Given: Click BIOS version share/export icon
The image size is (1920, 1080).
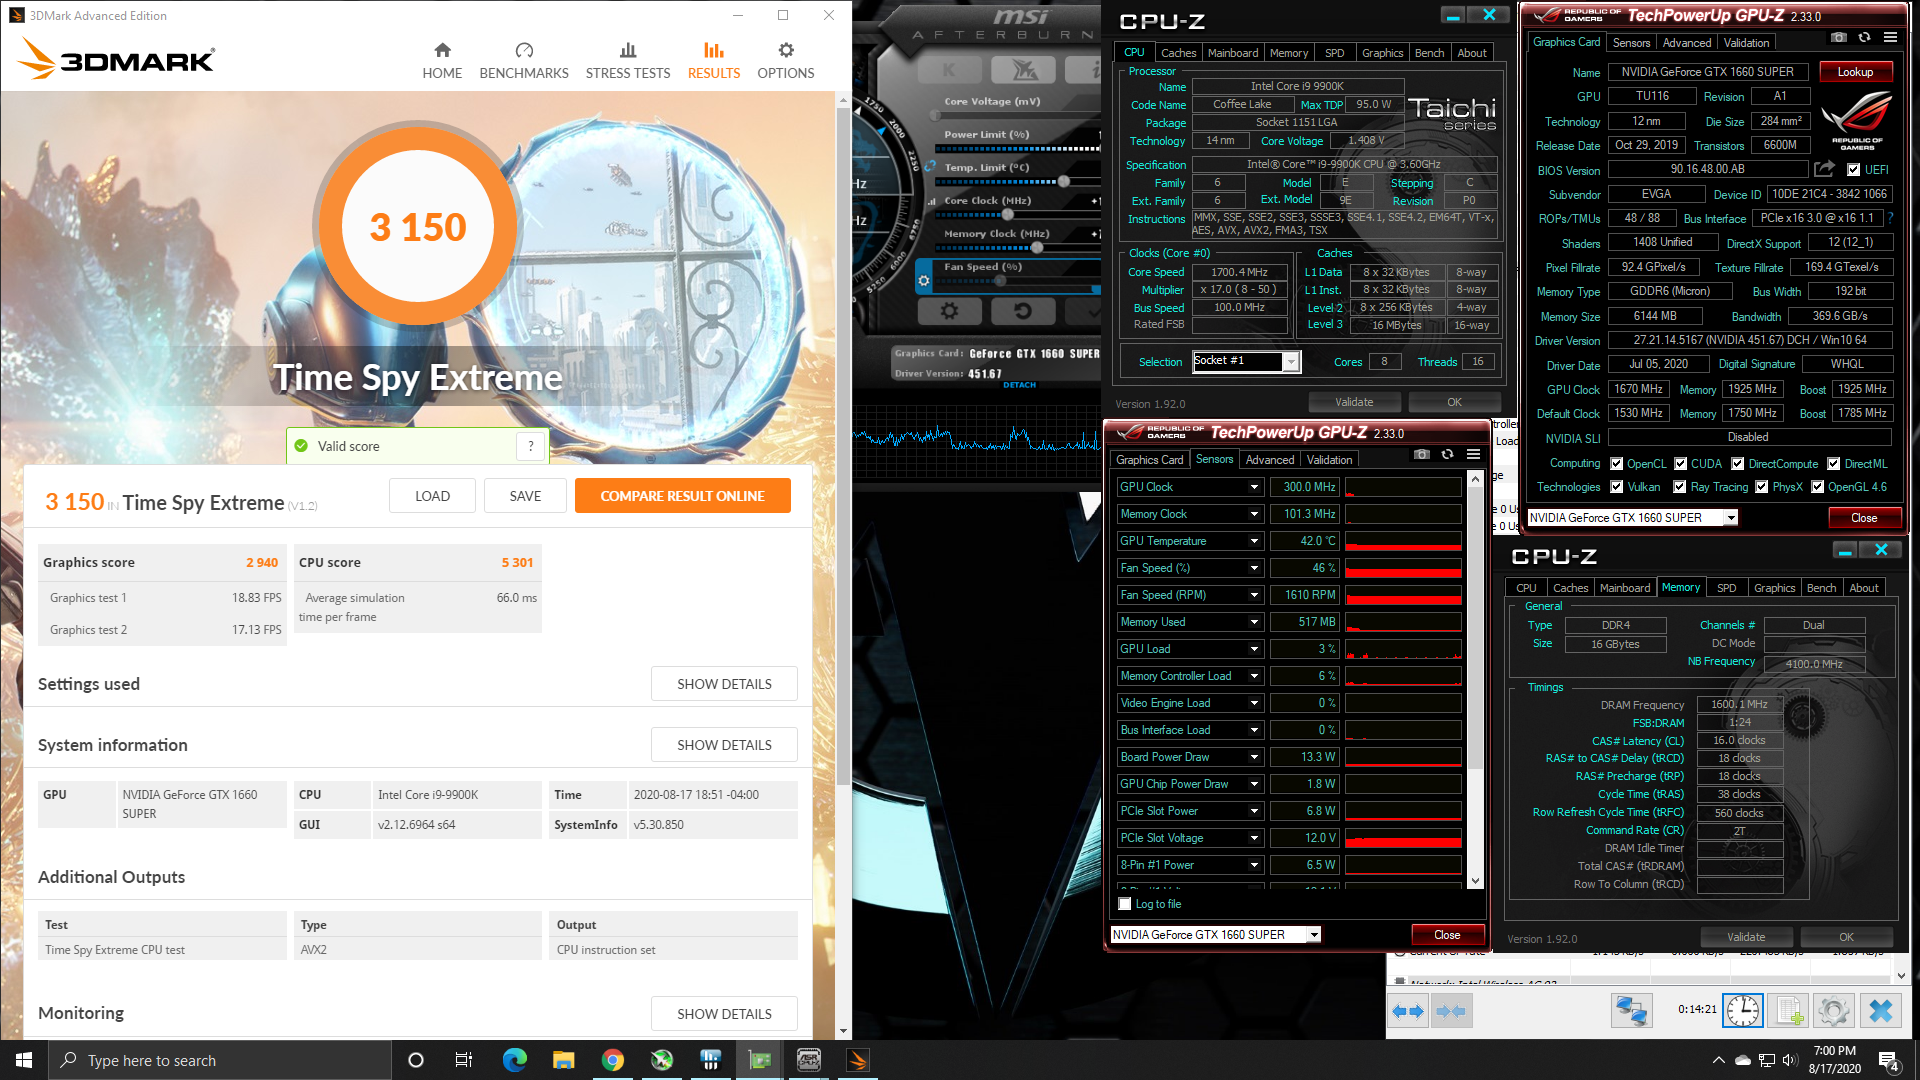Looking at the screenshot, I should click(x=1825, y=170).
